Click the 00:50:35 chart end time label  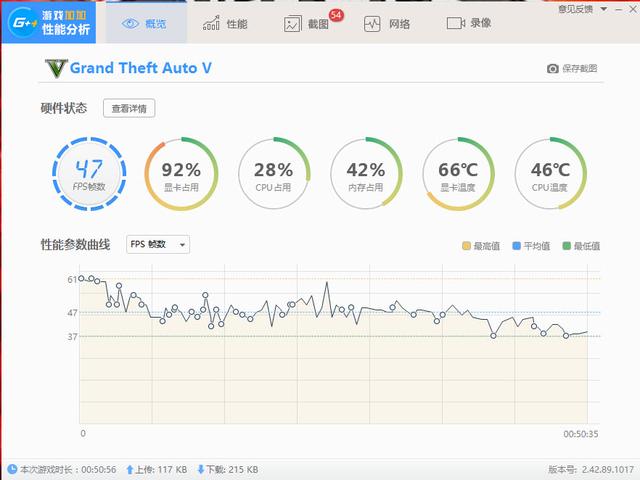click(581, 434)
